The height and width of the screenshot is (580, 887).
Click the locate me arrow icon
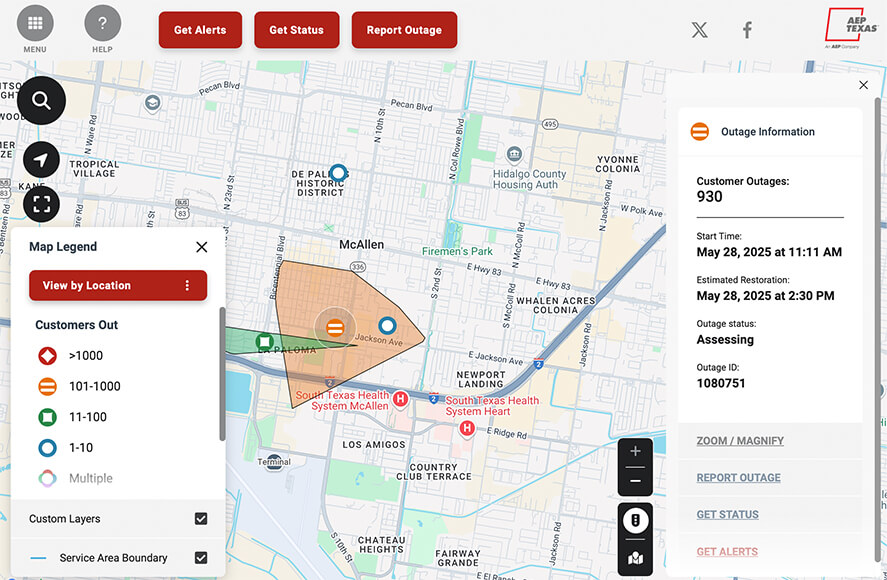pos(41,159)
